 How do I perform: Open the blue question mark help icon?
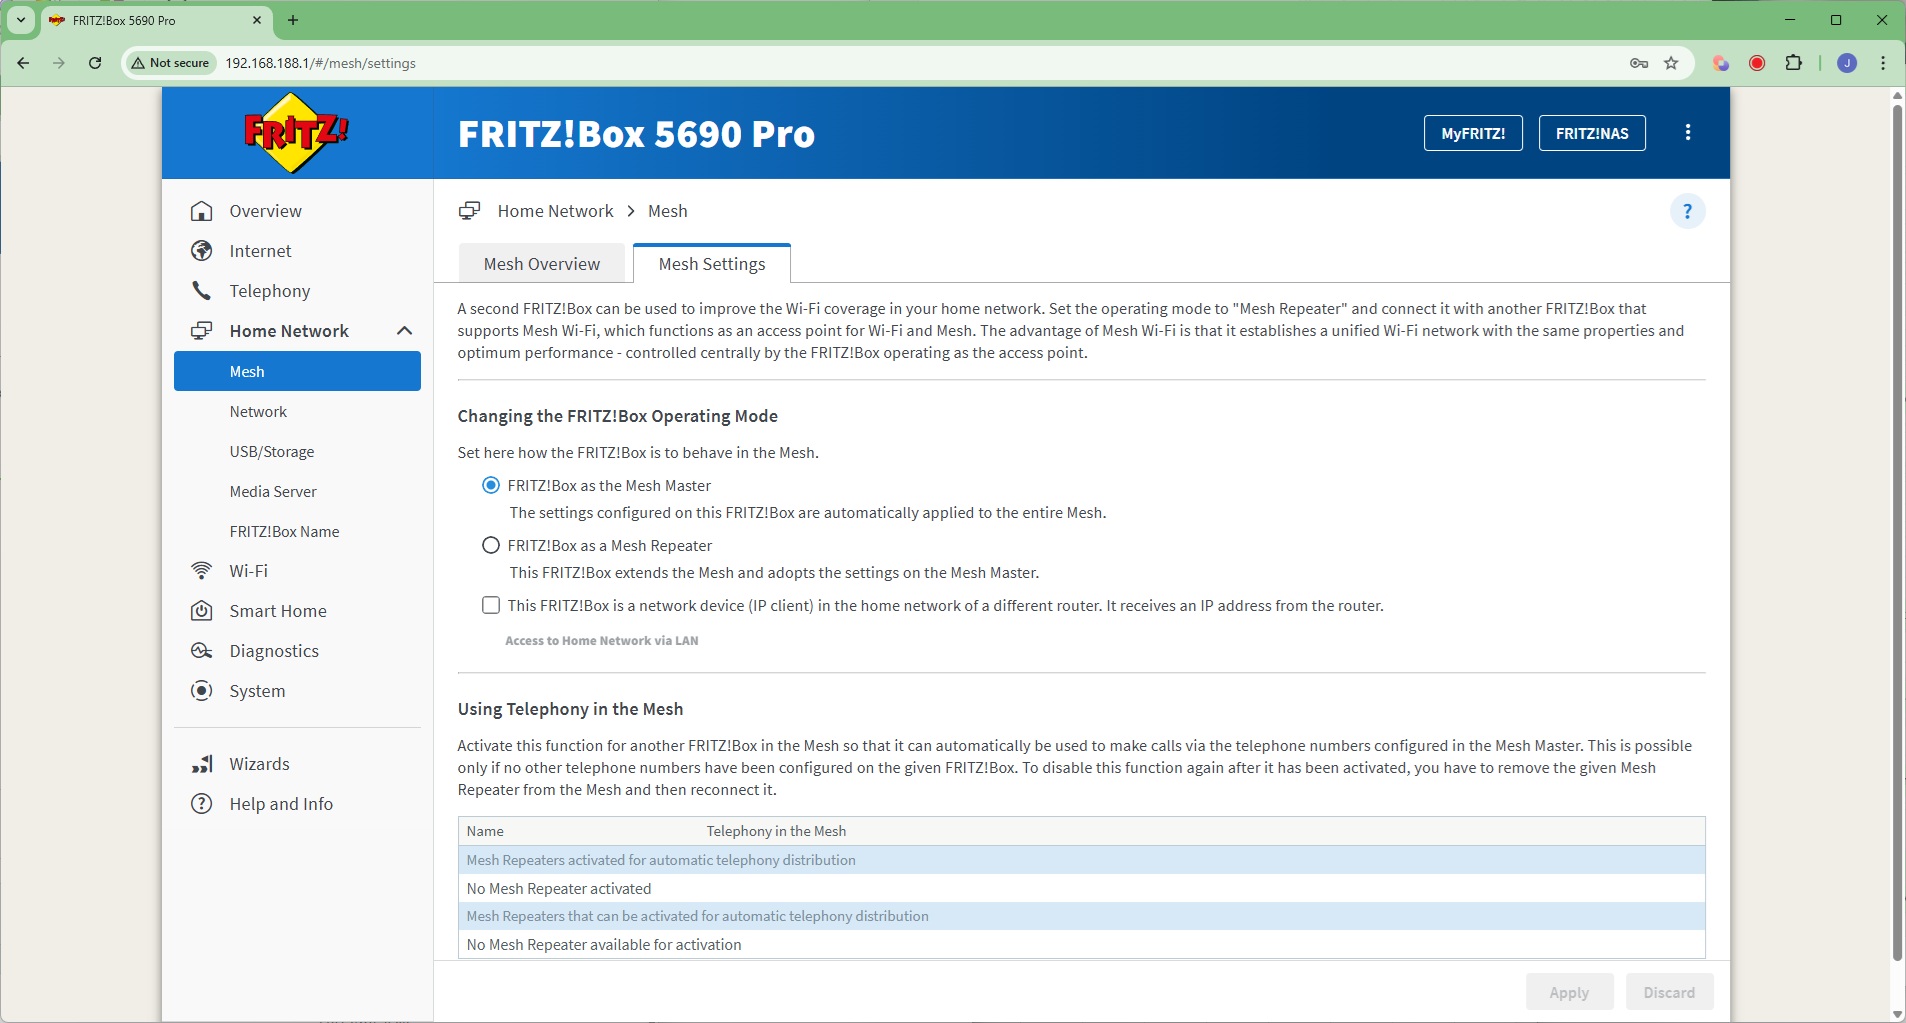(x=1687, y=211)
